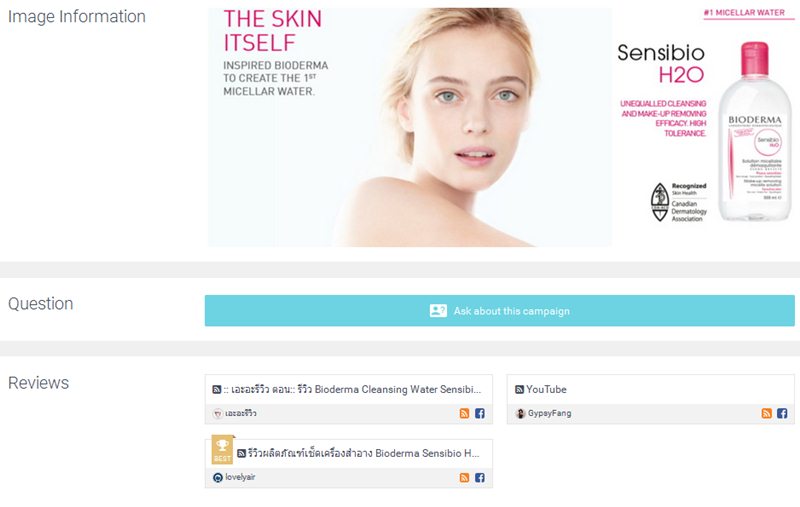
Task: Visit the lovelyair author profile
Action: click(x=240, y=477)
